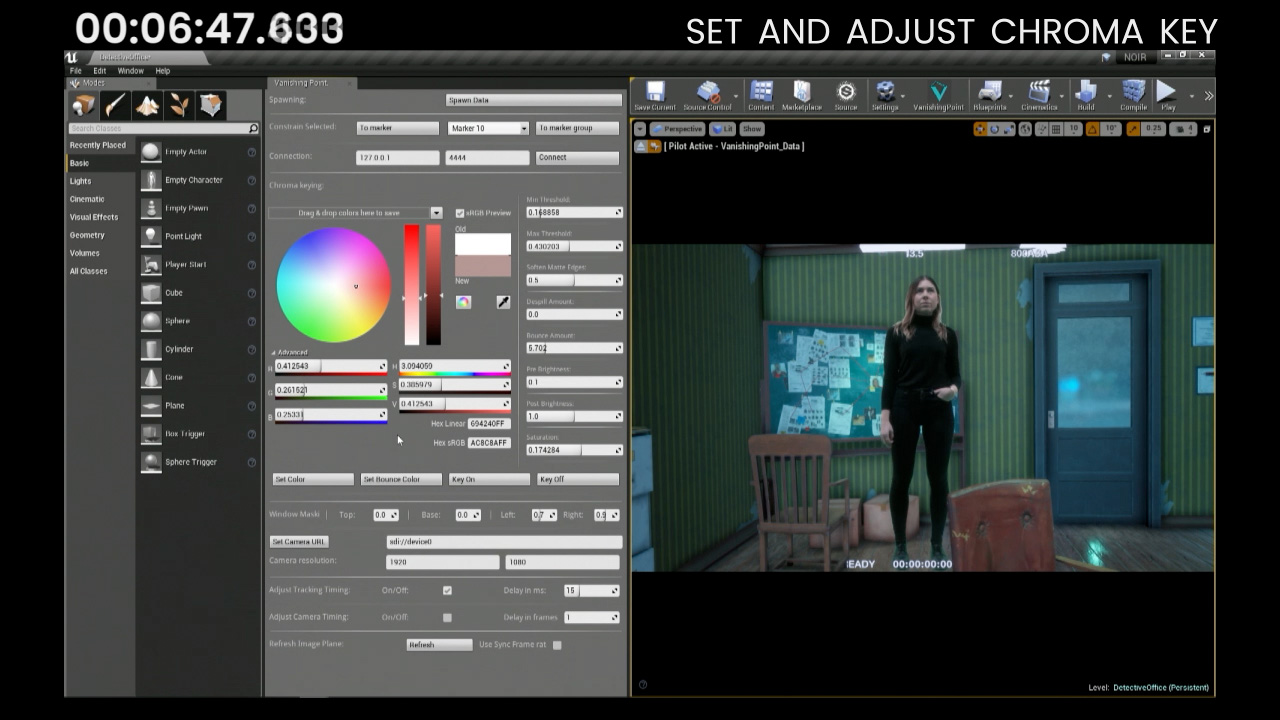Select the Lights category tab
Viewport: 1280px width, 720px height.
tap(81, 181)
